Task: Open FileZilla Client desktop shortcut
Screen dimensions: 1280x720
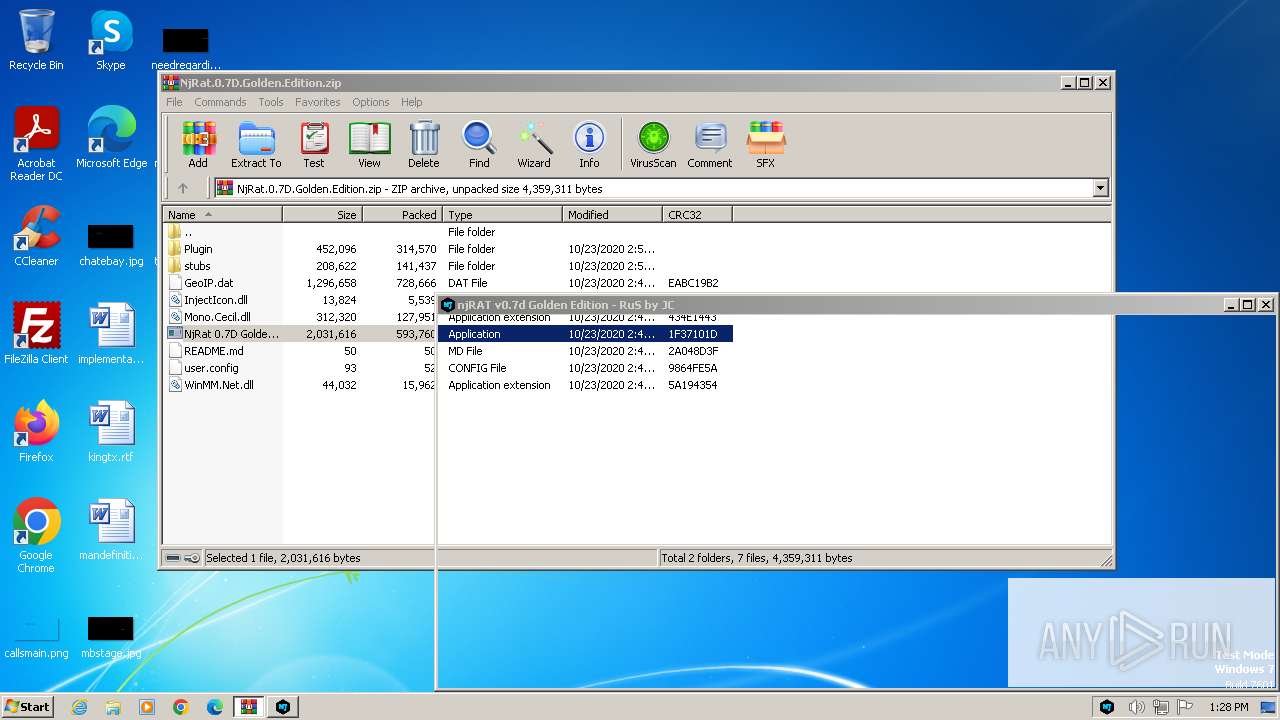Action: tap(36, 333)
